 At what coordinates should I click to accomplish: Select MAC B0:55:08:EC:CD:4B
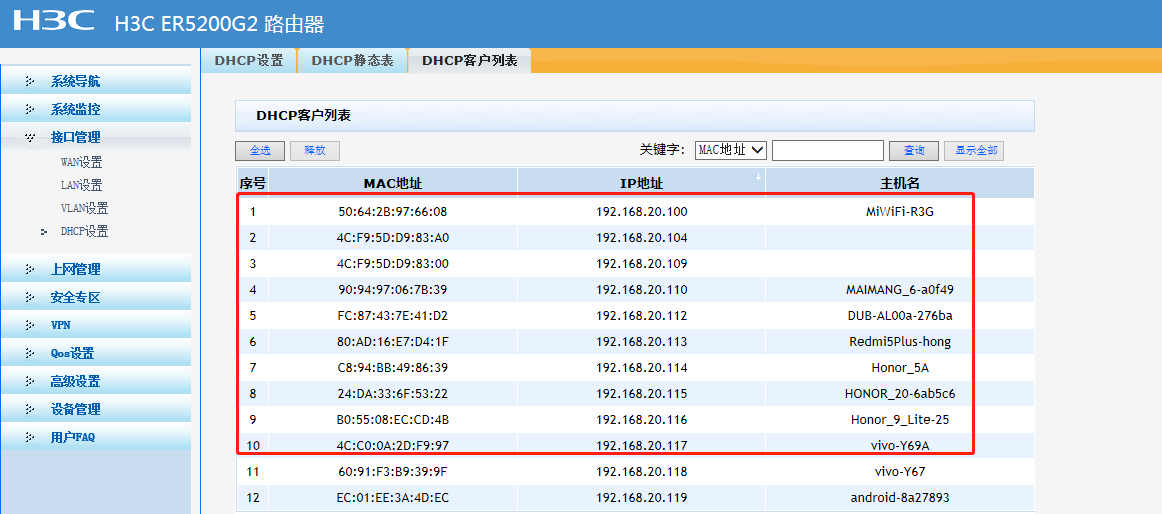tap(393, 420)
